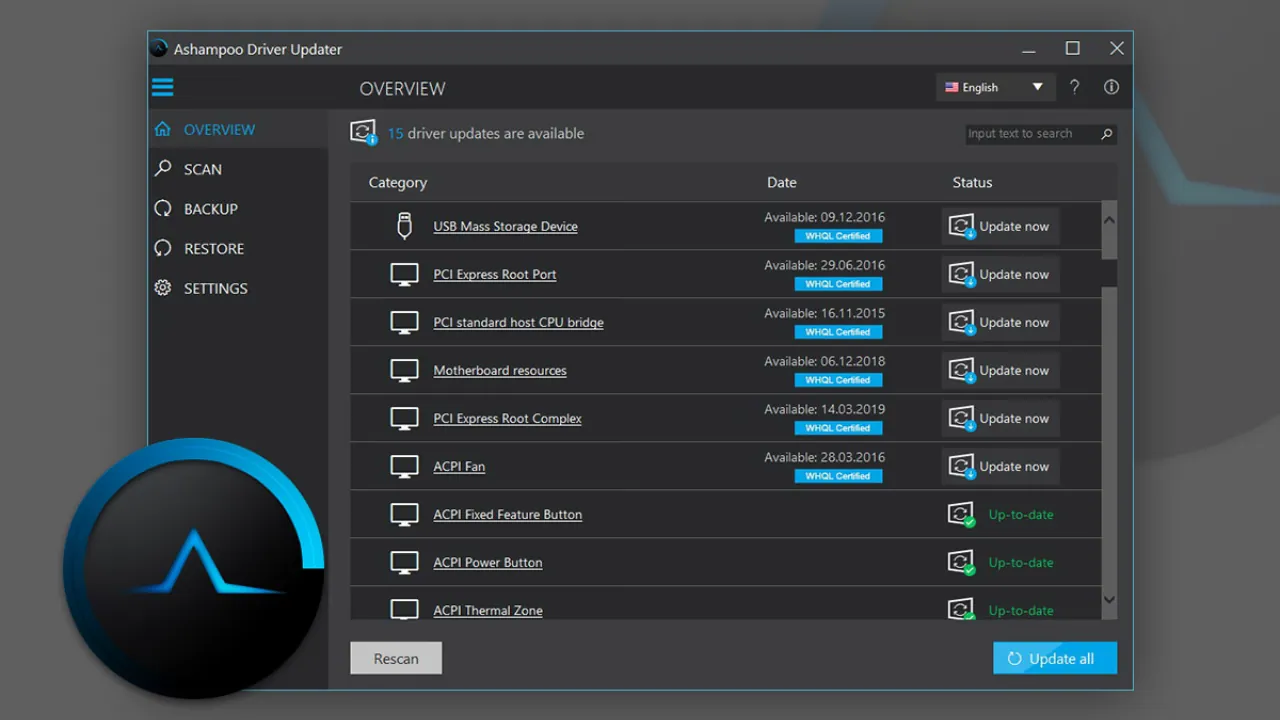Click the ACPI Fixed Feature Button monitor icon
The width and height of the screenshot is (1280, 720).
tap(404, 514)
